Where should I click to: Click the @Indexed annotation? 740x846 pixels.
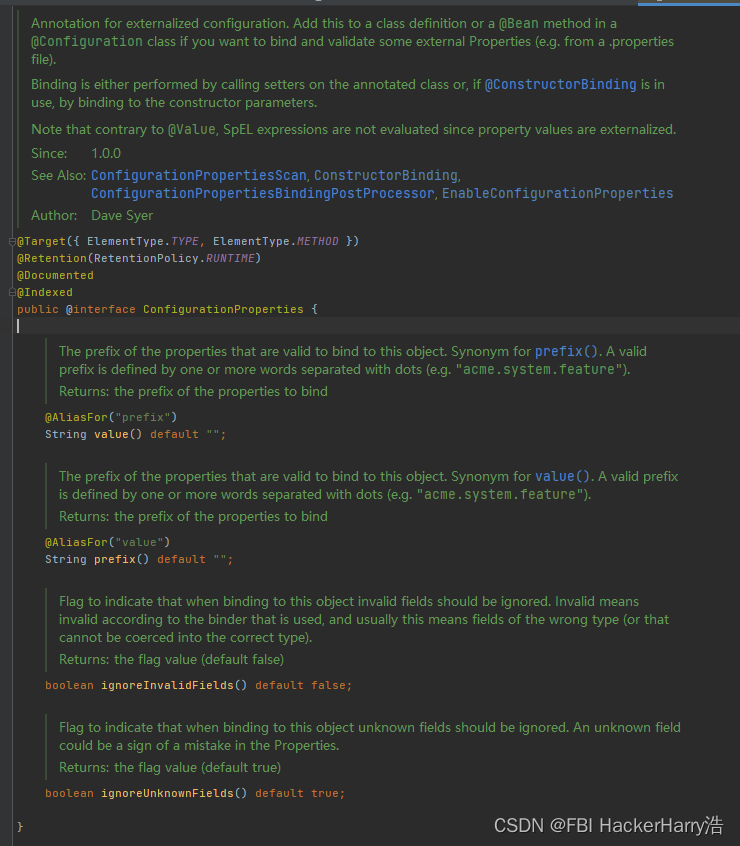(x=45, y=292)
